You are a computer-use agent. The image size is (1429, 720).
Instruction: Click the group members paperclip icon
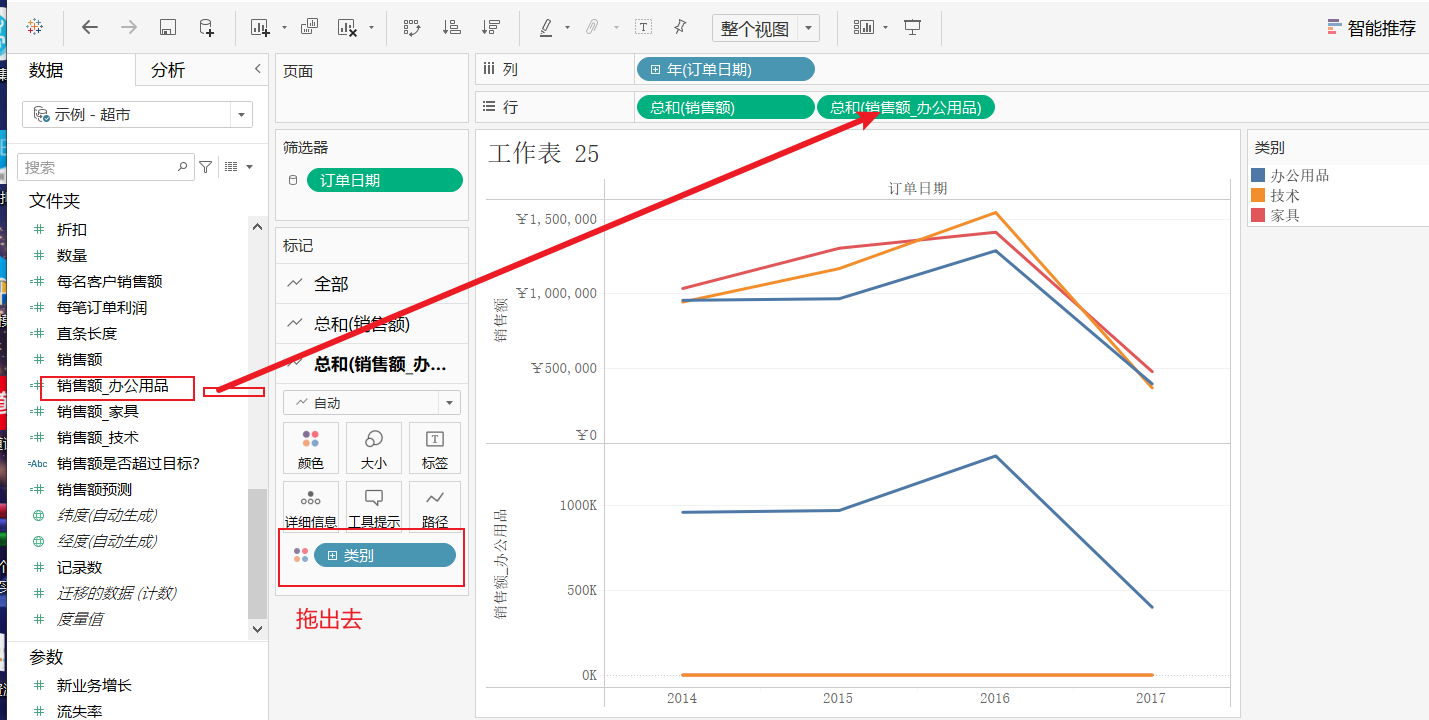click(592, 28)
